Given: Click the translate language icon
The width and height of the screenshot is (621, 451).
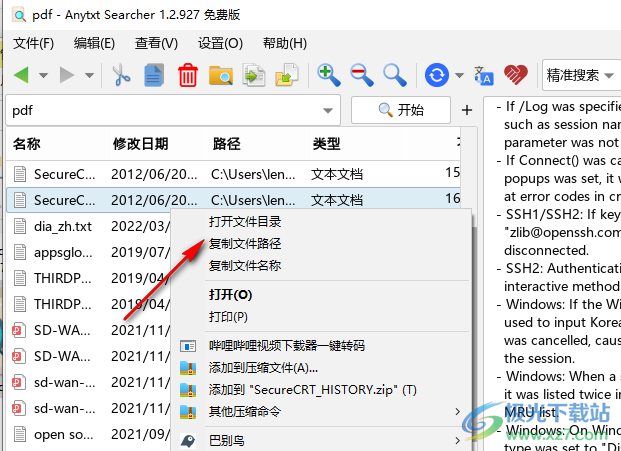Looking at the screenshot, I should 484,75.
